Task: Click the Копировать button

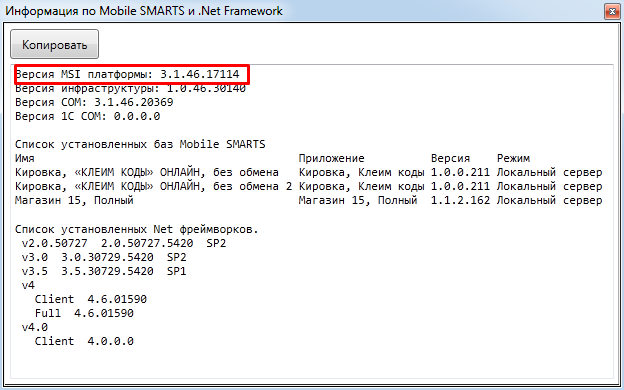Action: click(55, 44)
